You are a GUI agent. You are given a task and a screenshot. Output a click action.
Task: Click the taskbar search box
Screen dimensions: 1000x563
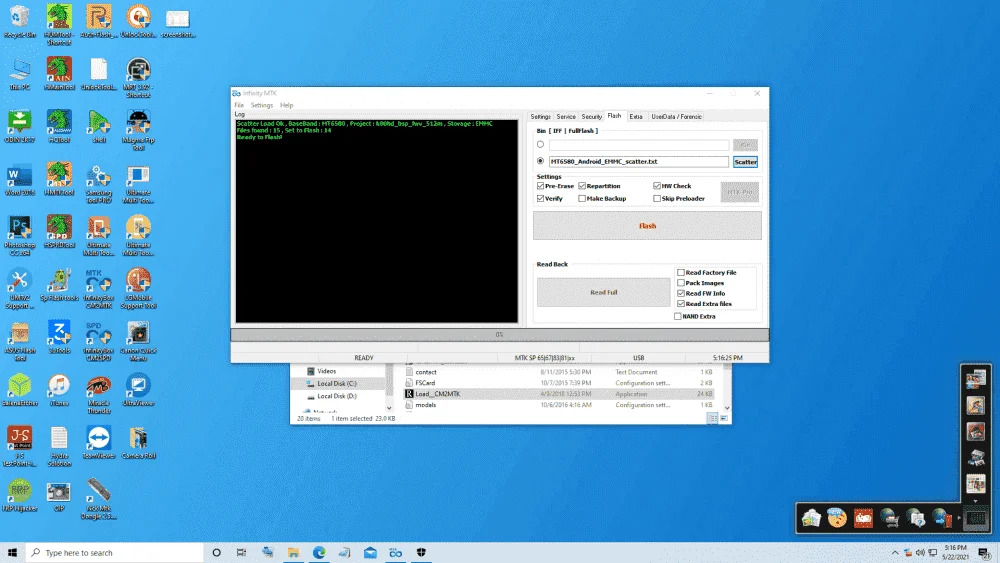coord(115,552)
